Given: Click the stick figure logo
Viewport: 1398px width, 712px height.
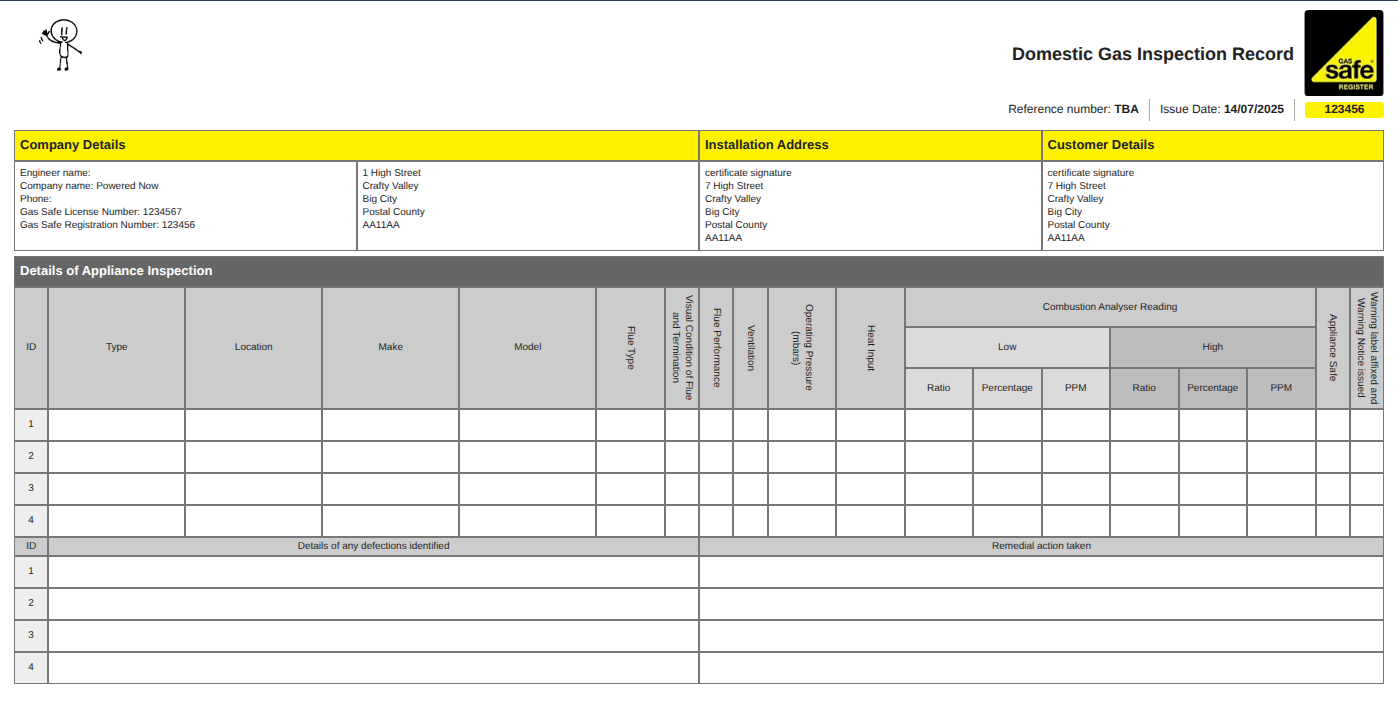Looking at the screenshot, I should (x=61, y=45).
